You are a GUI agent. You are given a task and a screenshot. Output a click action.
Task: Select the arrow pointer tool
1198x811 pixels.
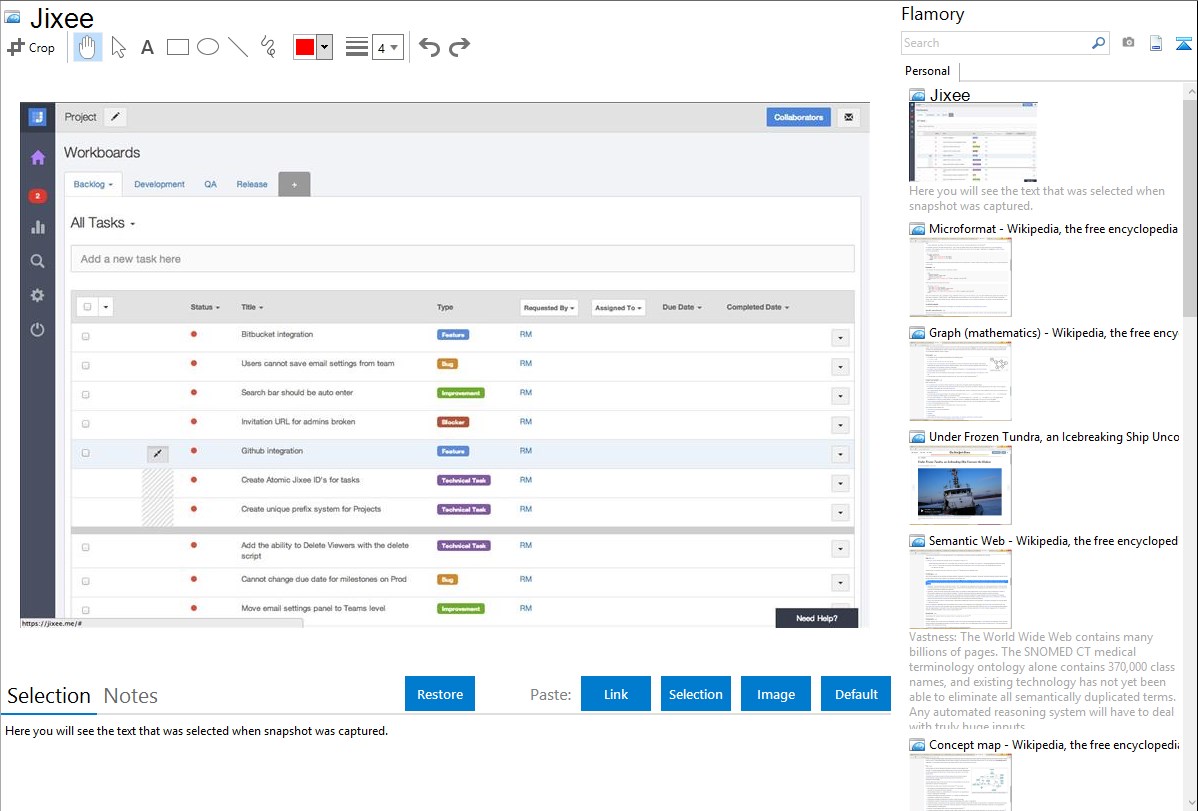pos(118,47)
